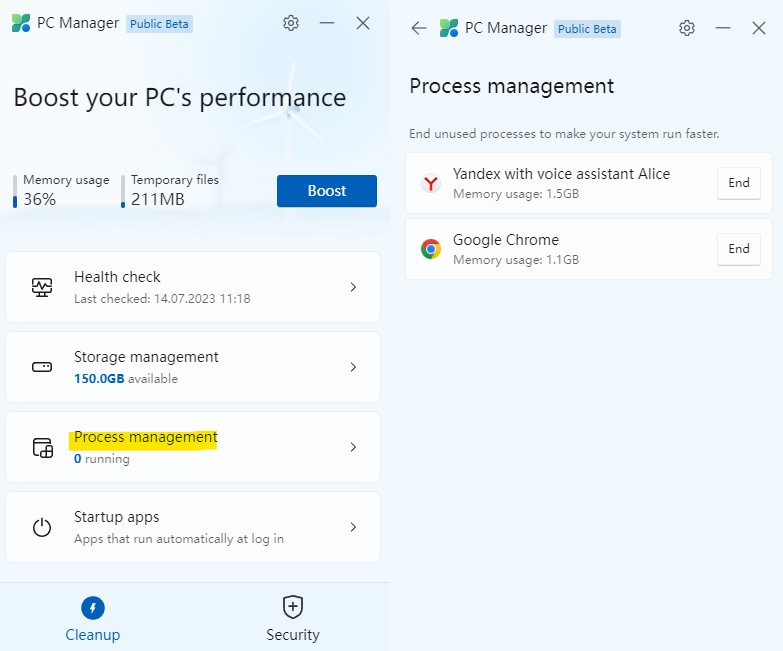Minimize the left PC Manager window
The width and height of the screenshot is (783, 651).
(327, 23)
